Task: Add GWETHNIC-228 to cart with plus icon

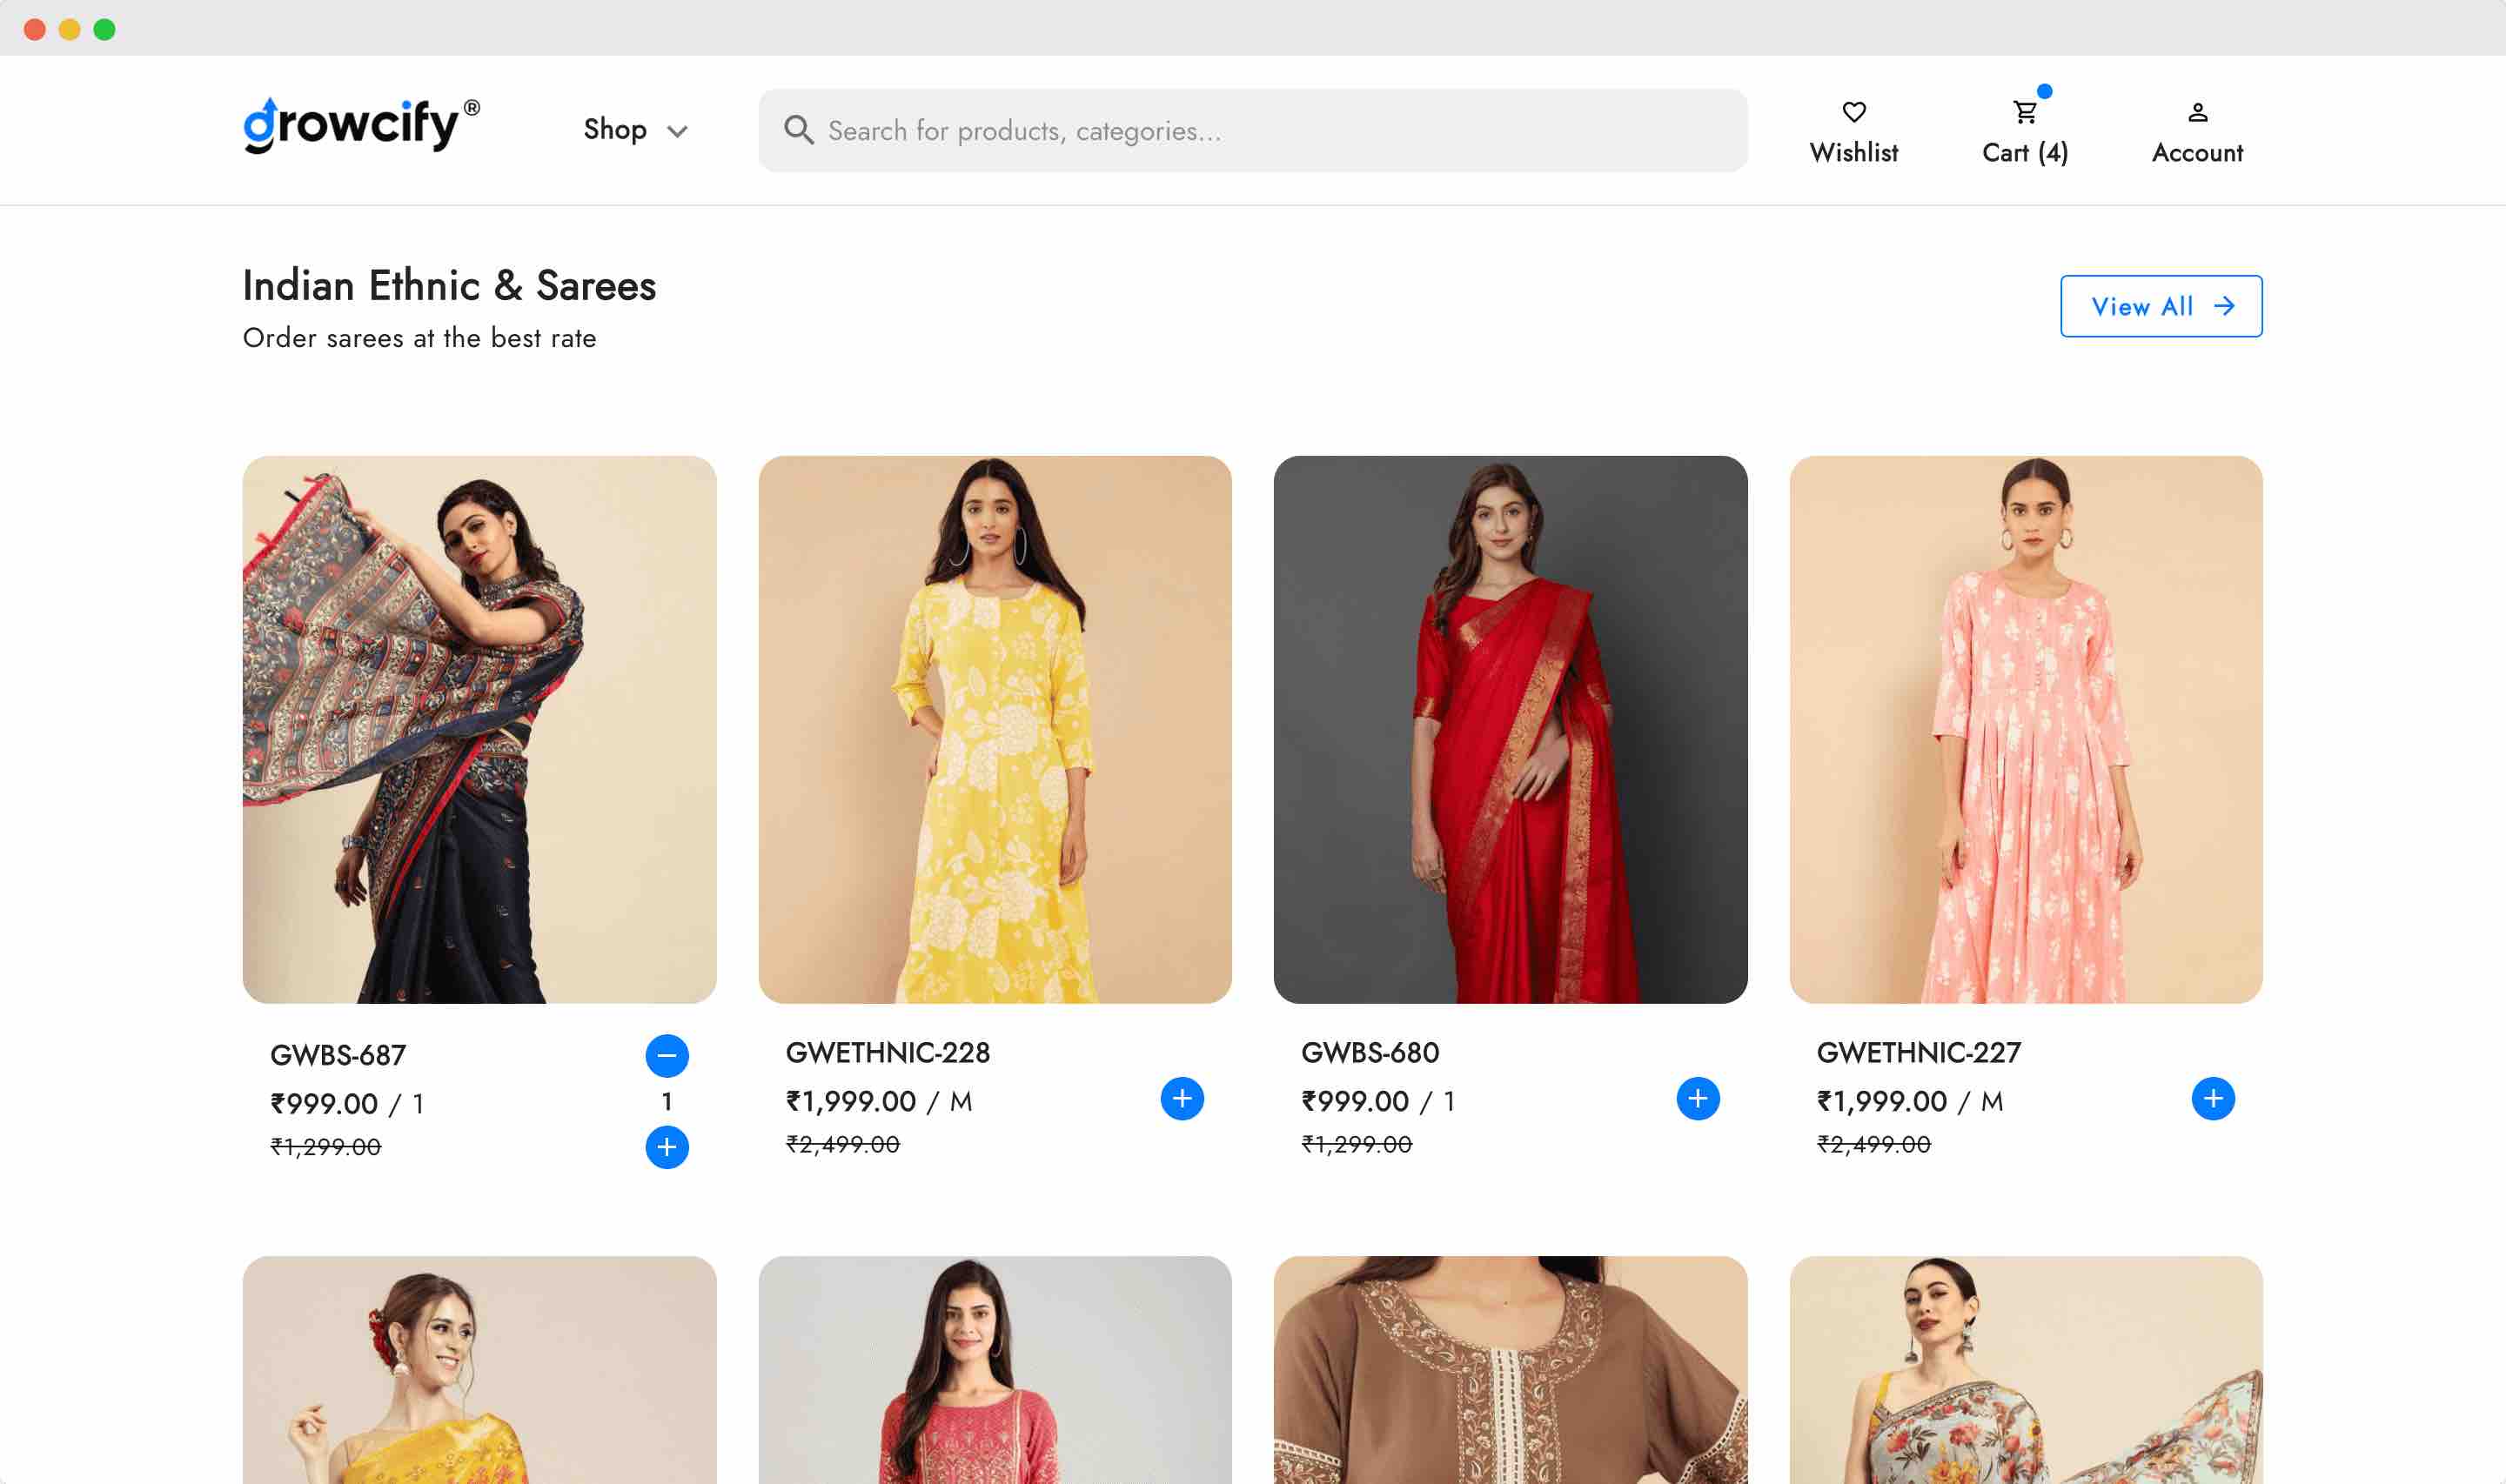Action: pos(1183,1098)
